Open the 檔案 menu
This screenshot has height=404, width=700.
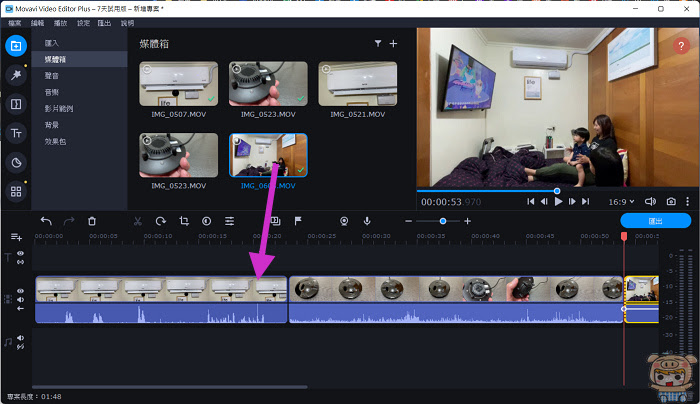coord(15,23)
